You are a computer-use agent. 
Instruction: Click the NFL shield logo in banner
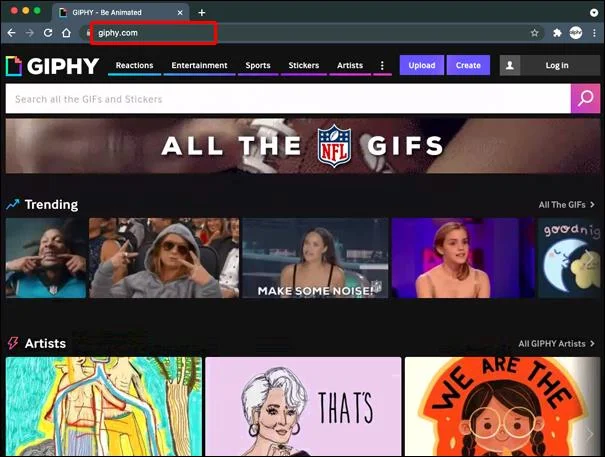tap(334, 146)
